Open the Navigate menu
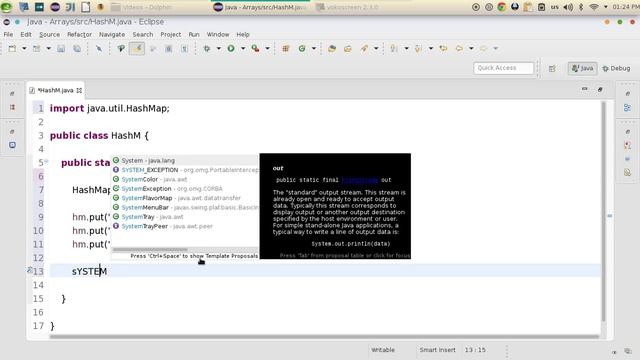This screenshot has height=360, width=640. [112, 35]
